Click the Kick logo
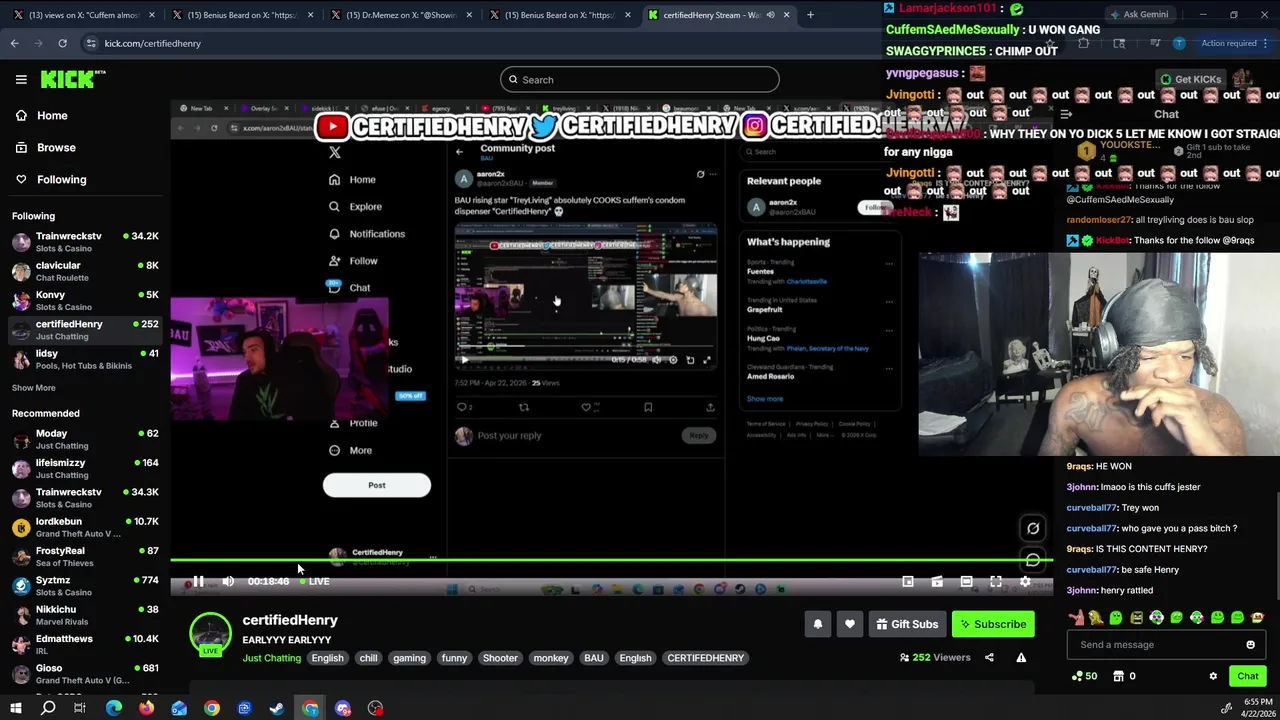 72,79
